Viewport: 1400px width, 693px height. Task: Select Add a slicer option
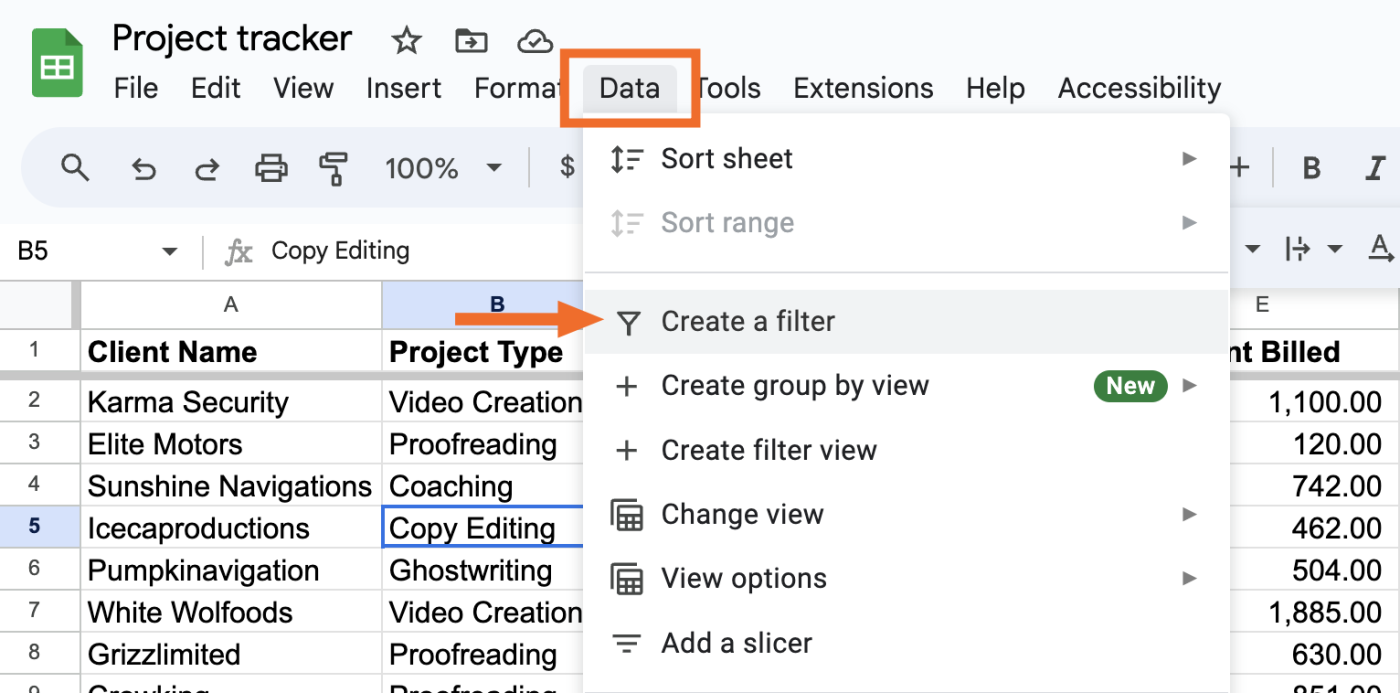click(736, 643)
